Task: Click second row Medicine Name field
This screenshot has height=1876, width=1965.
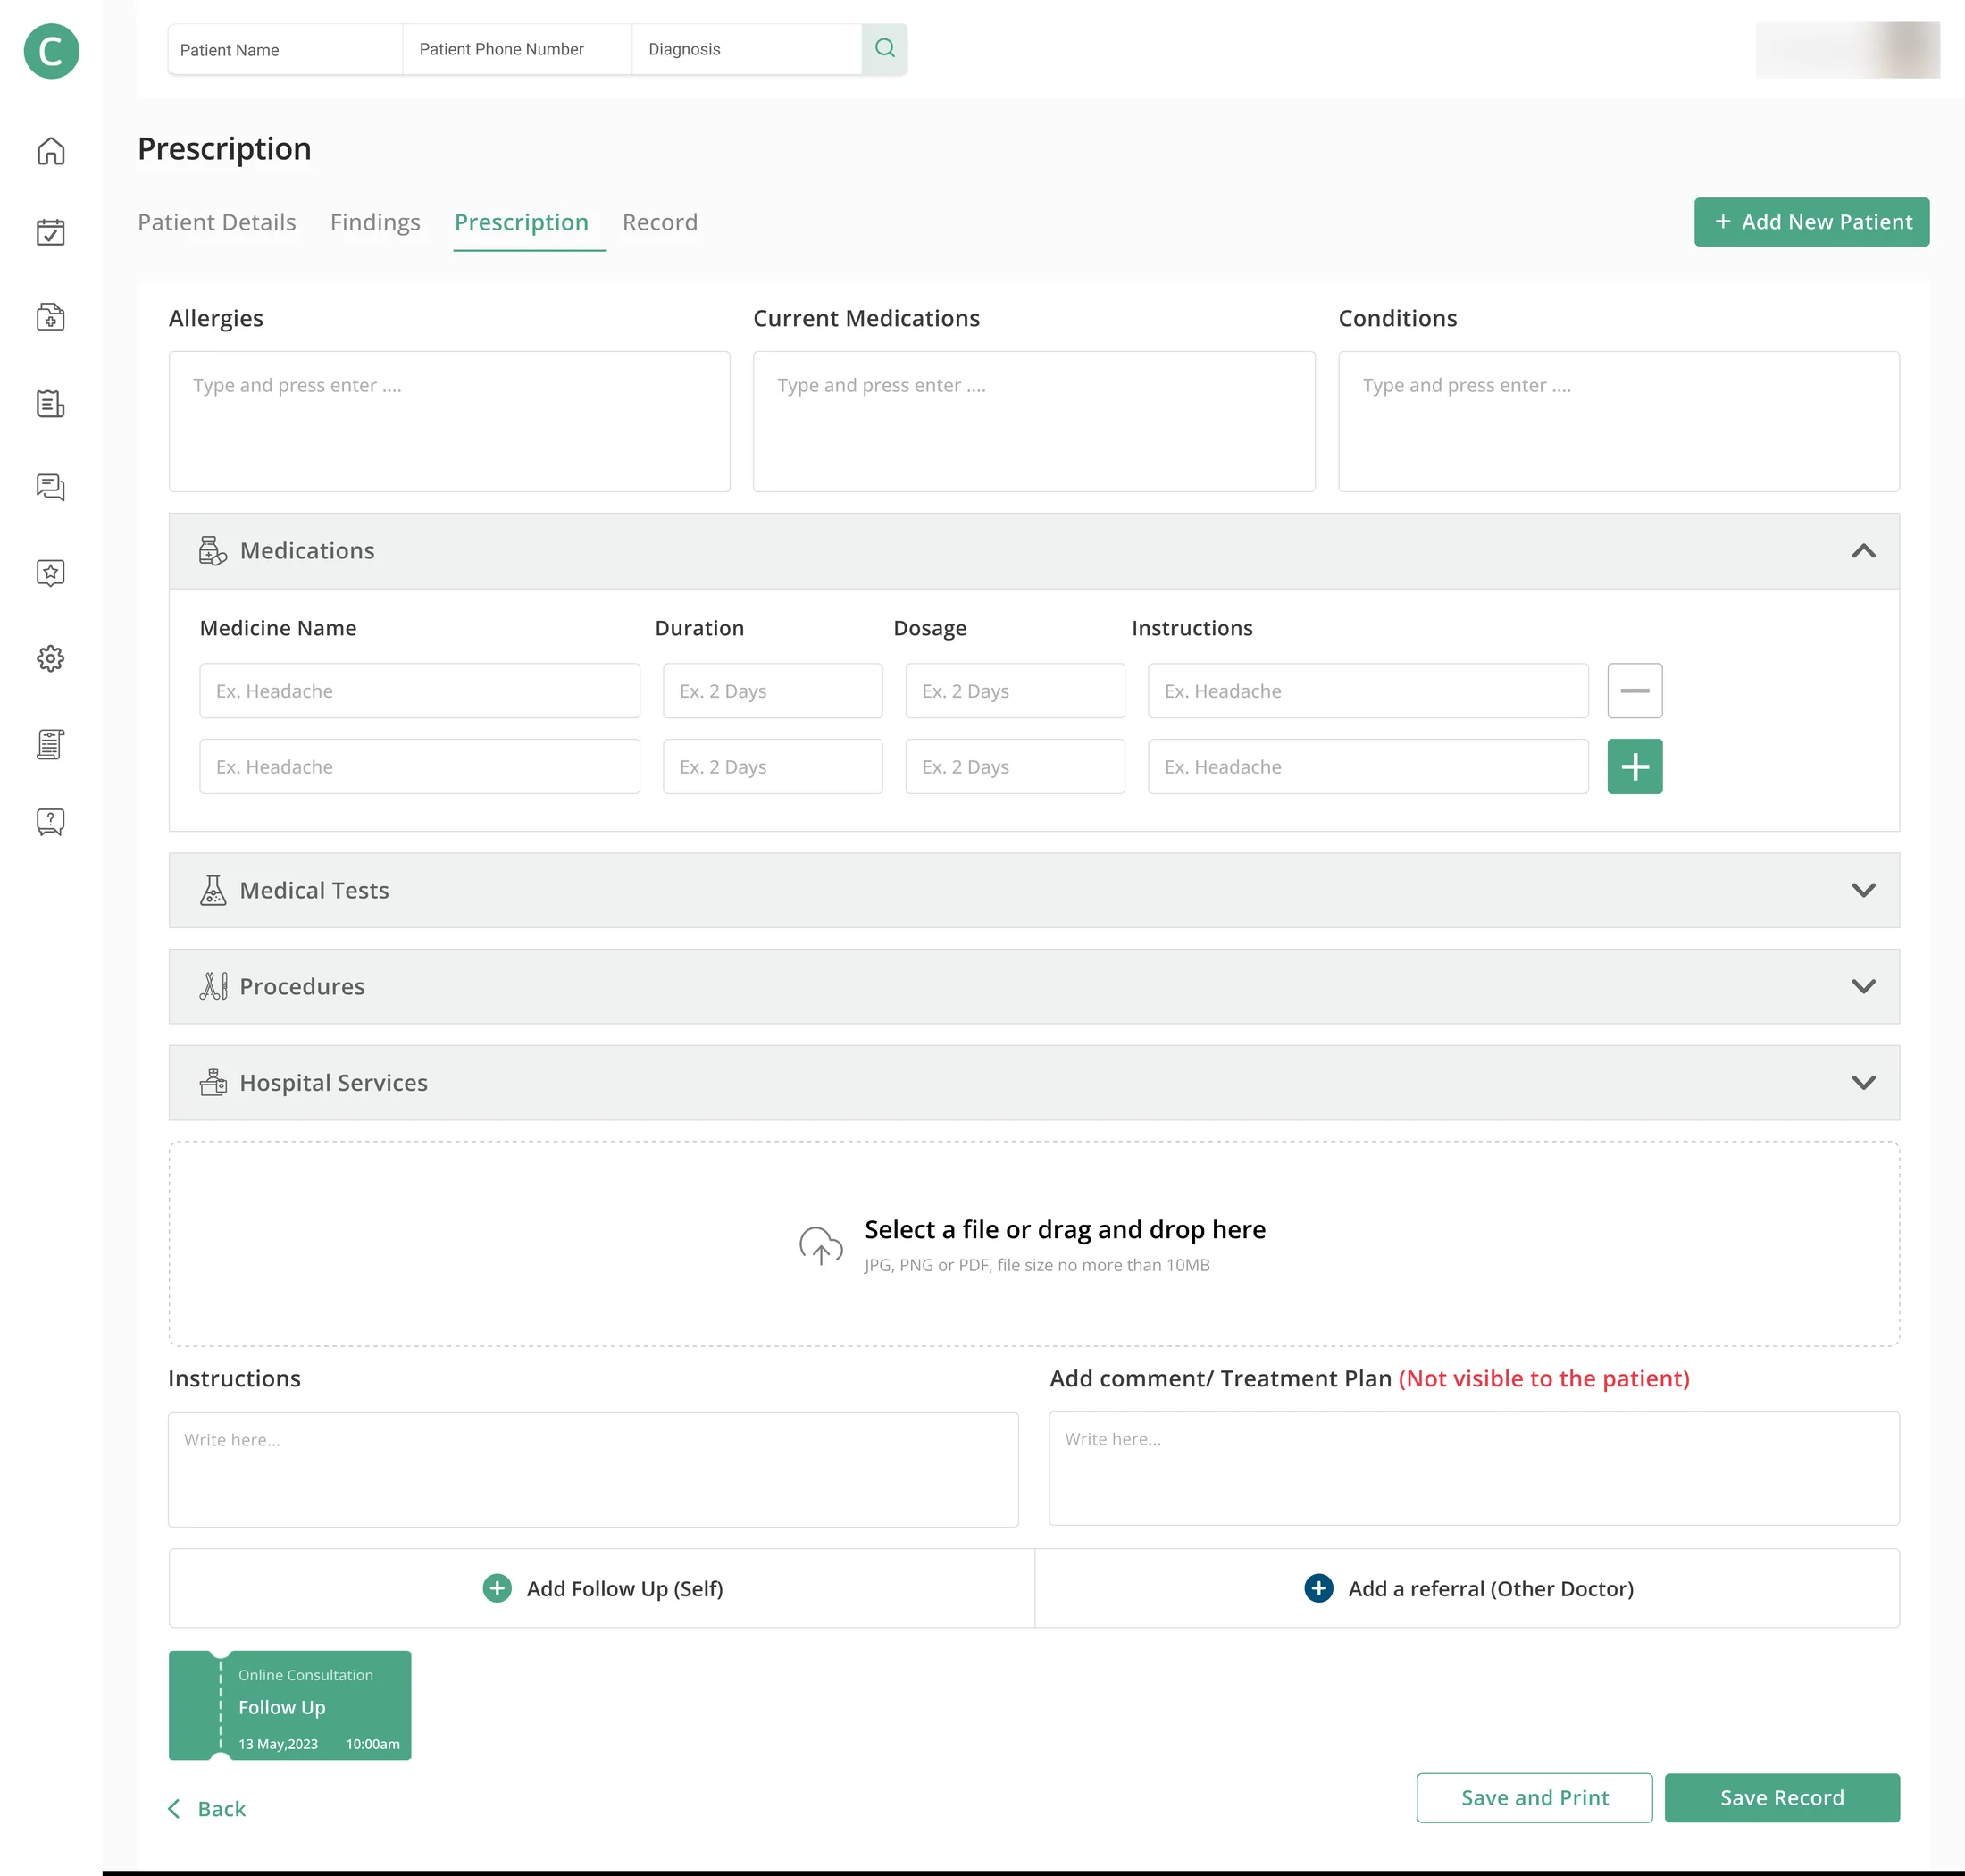Action: [x=420, y=767]
